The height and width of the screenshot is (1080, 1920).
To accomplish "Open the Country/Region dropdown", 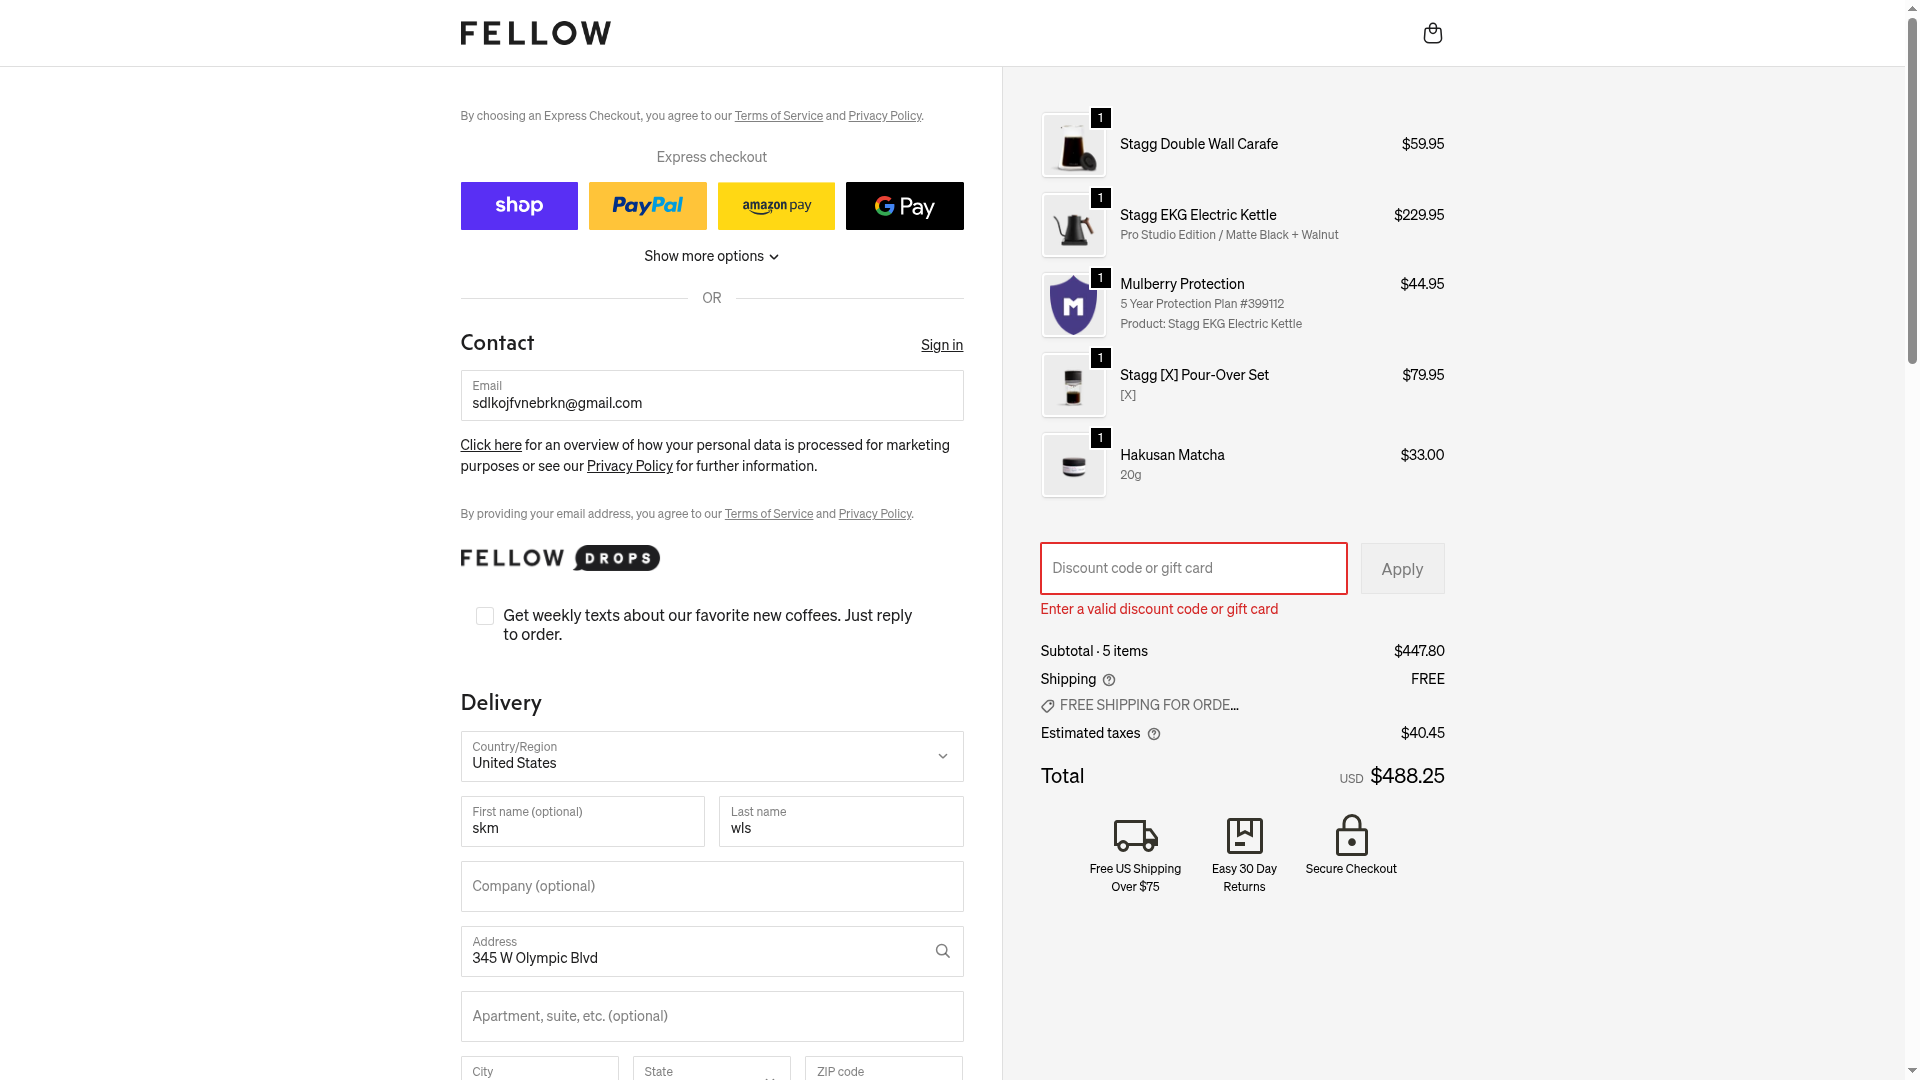I will [711, 756].
